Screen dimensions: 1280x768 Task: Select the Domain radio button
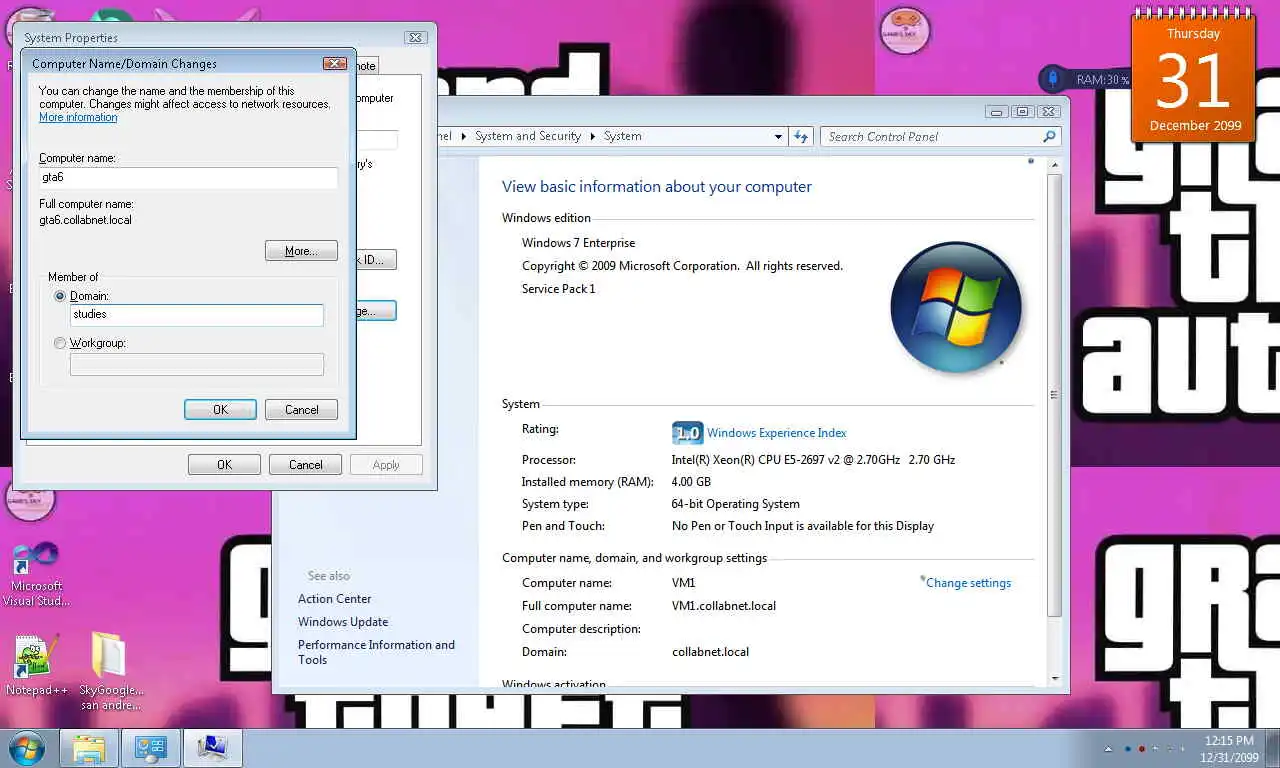point(60,296)
